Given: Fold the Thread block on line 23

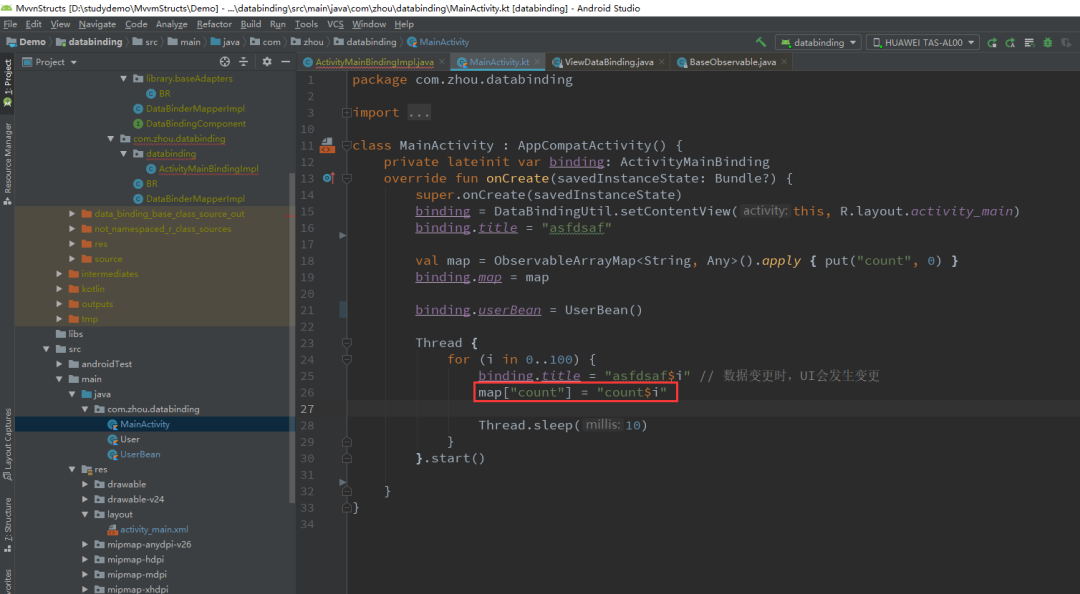Looking at the screenshot, I should coord(346,343).
